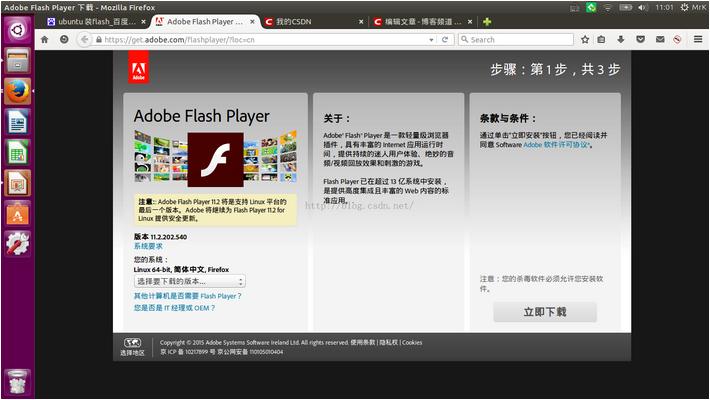This screenshot has height=400, width=710.
Task: Open Ubuntu Software Center icon
Action: coord(18,213)
